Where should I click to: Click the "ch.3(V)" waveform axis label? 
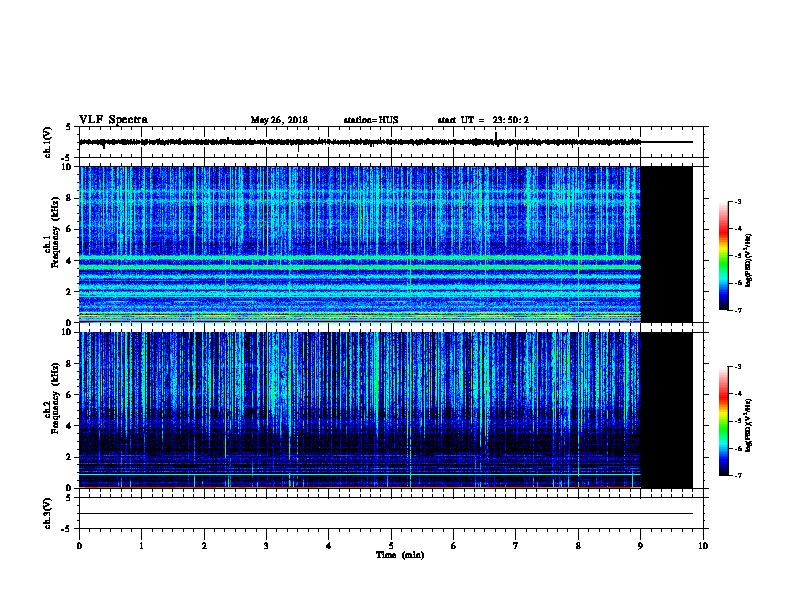(47, 513)
